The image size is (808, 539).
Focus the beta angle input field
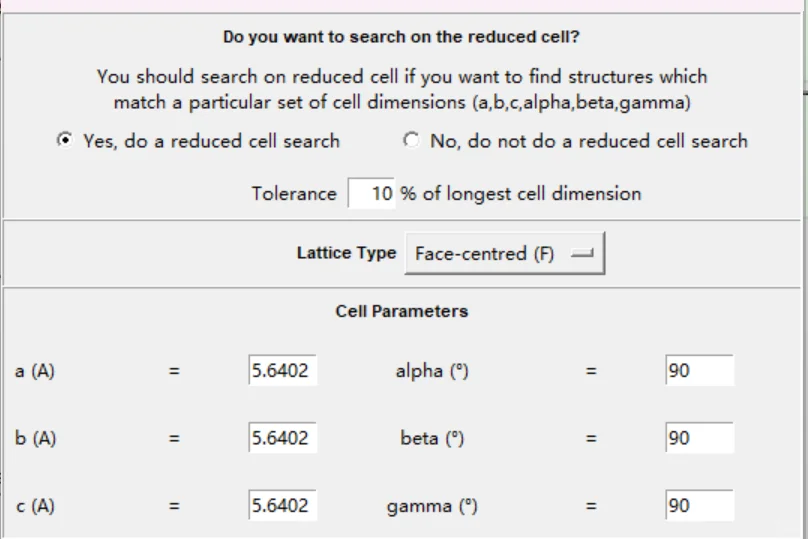[x=698, y=438]
